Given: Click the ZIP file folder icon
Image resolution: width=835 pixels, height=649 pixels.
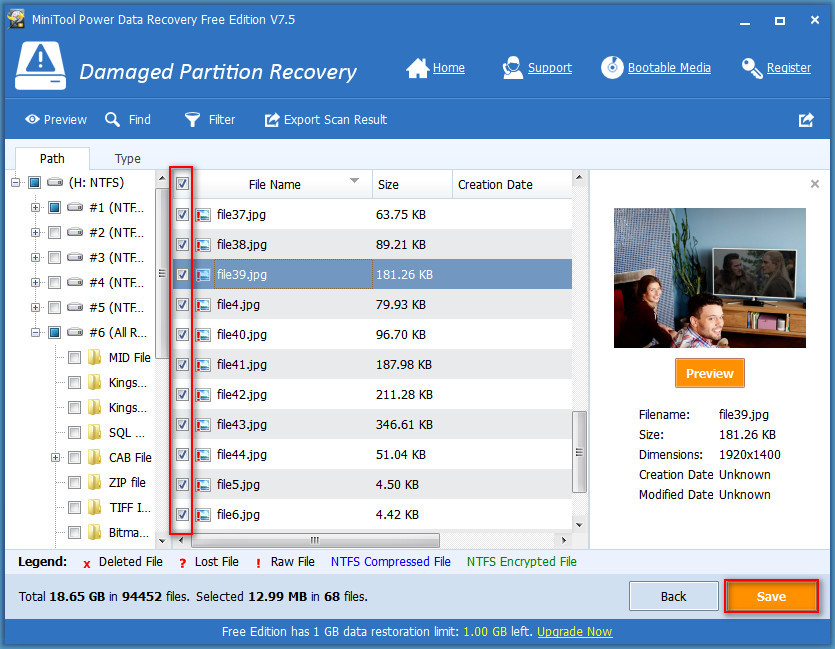Looking at the screenshot, I should pyautogui.click(x=94, y=482).
